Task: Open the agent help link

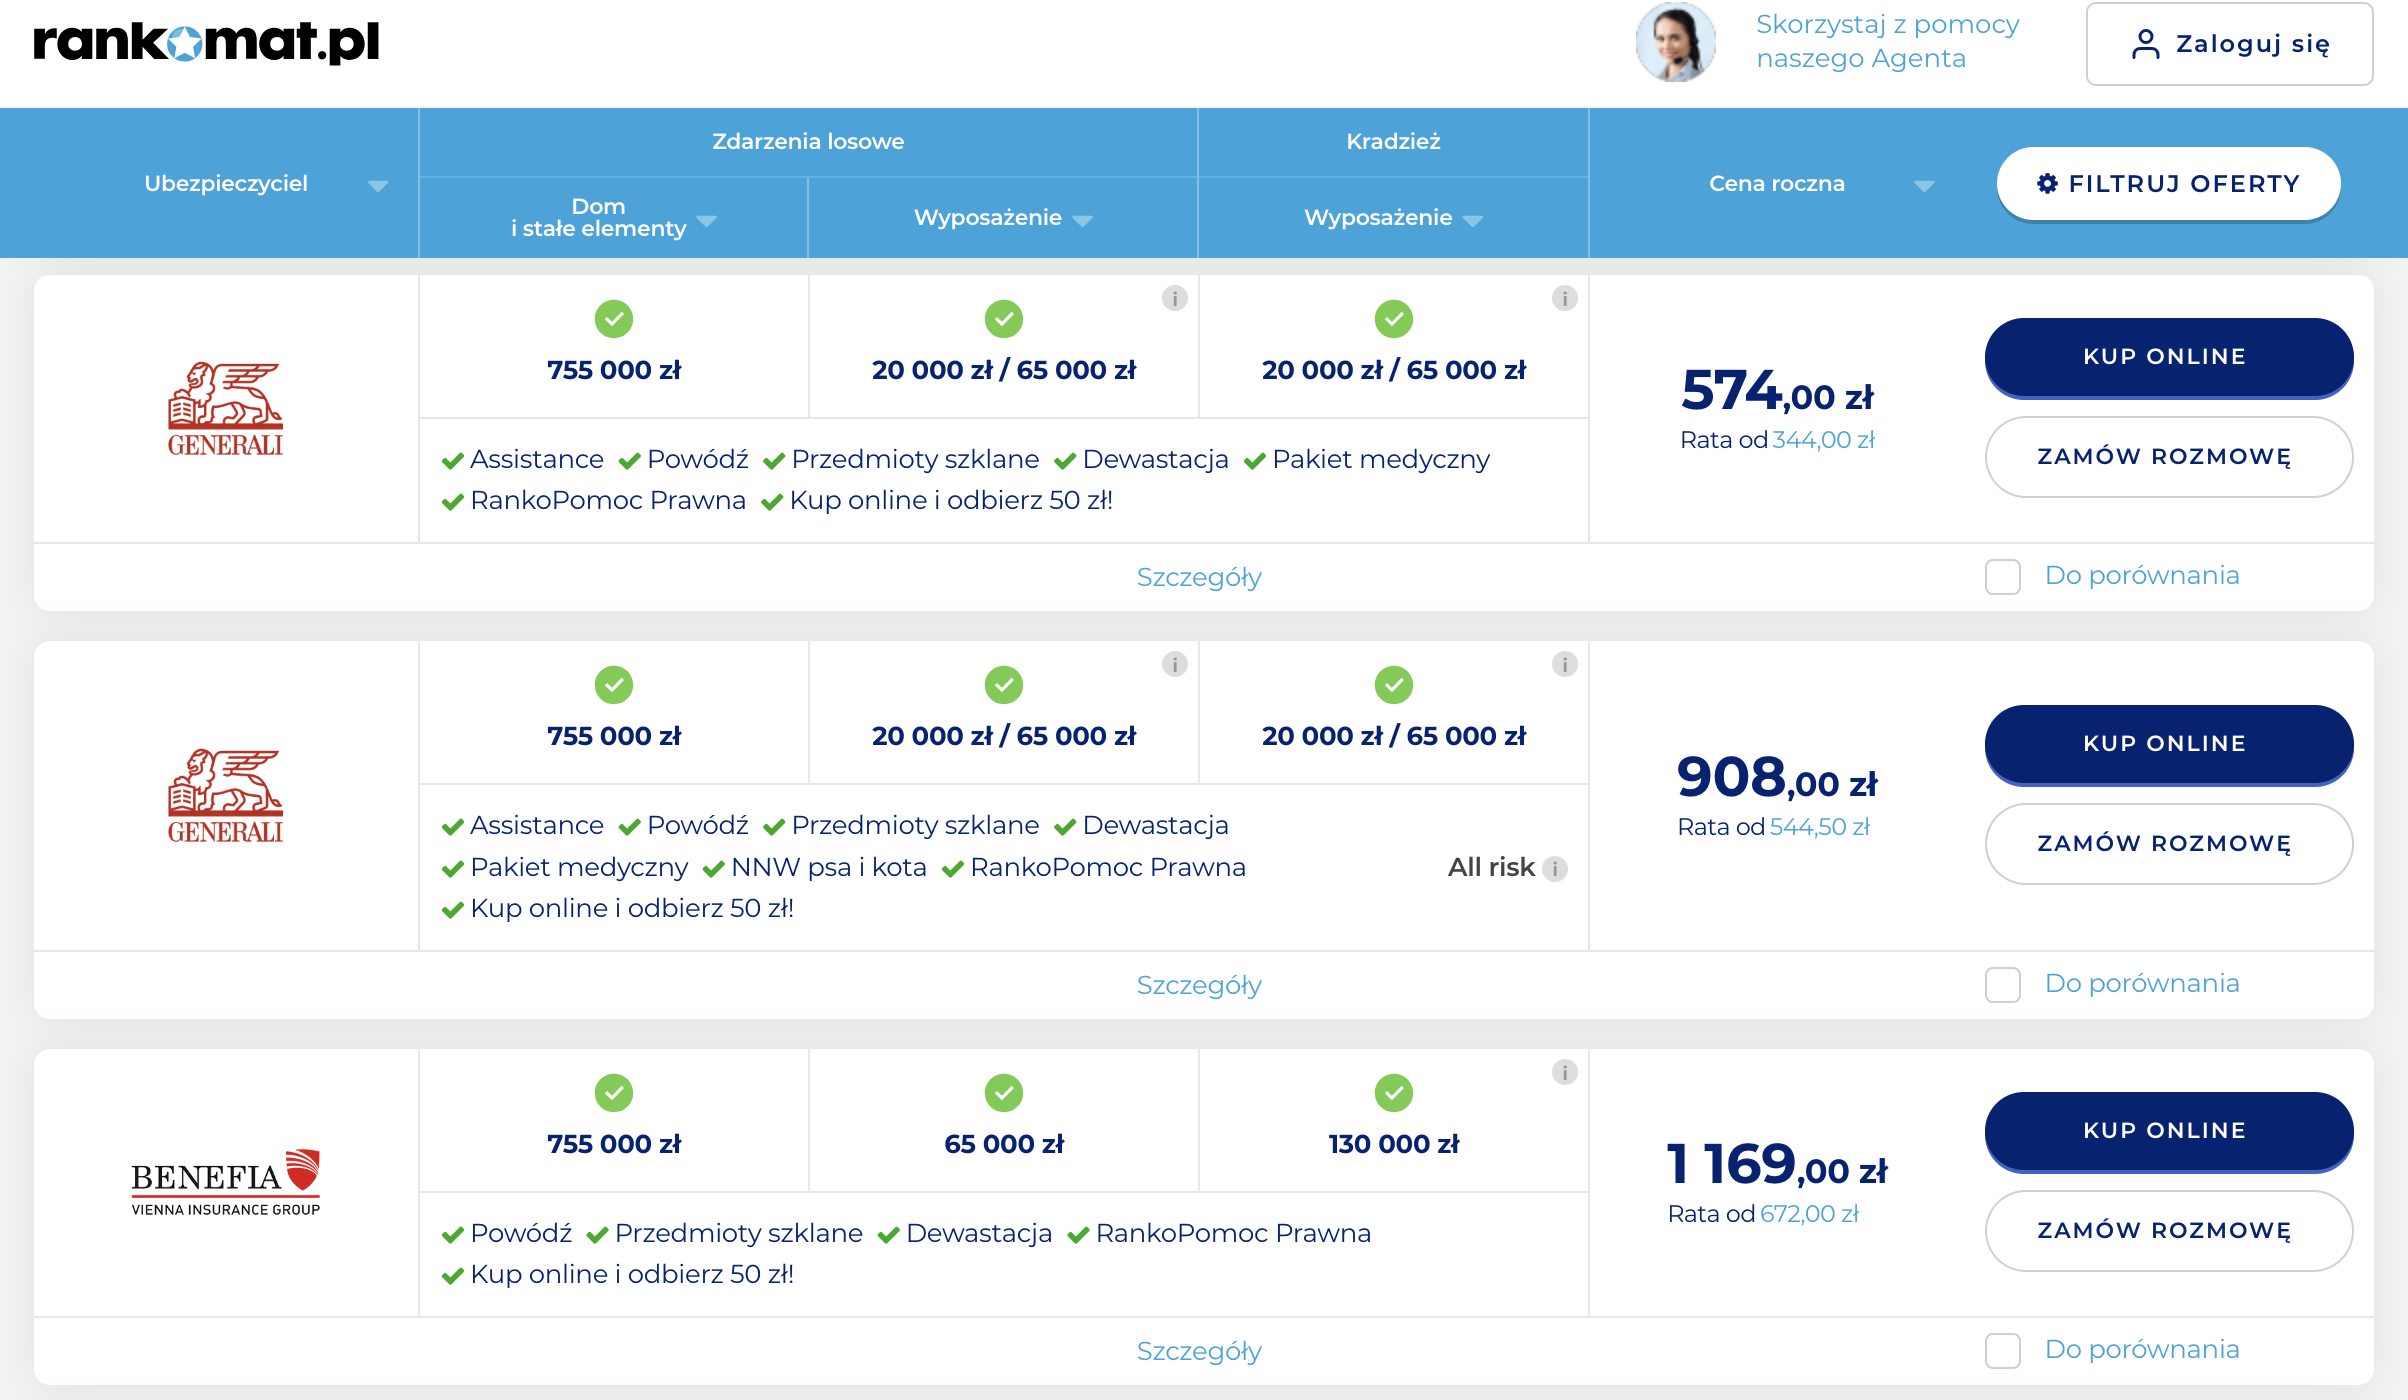Action: [1887, 41]
